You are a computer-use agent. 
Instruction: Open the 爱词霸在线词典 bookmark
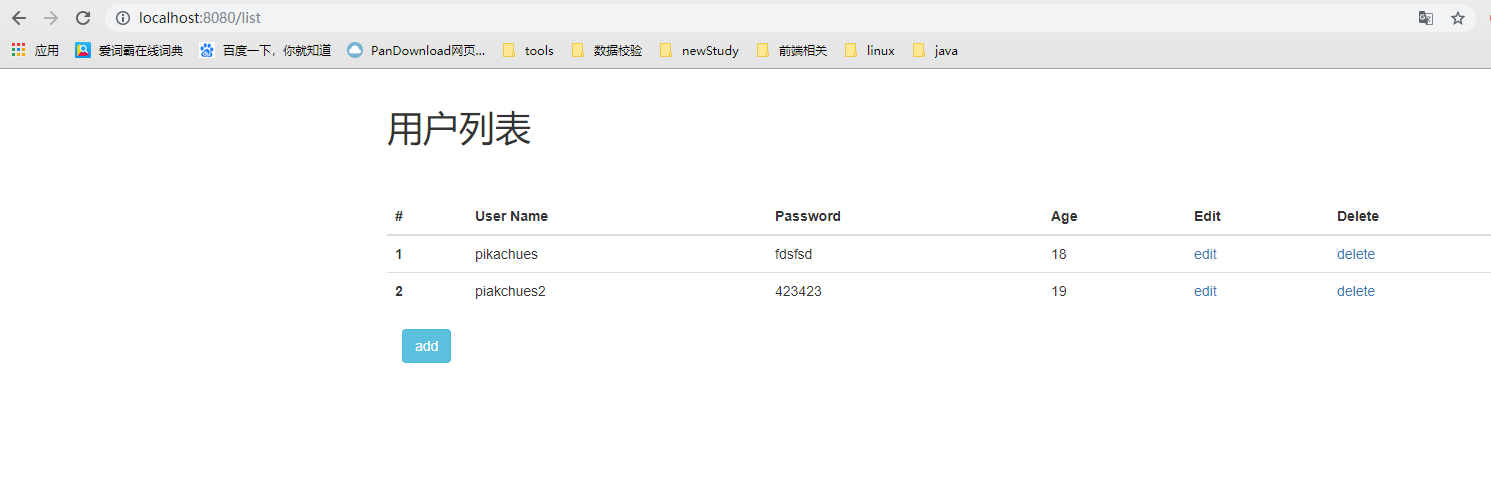129,50
